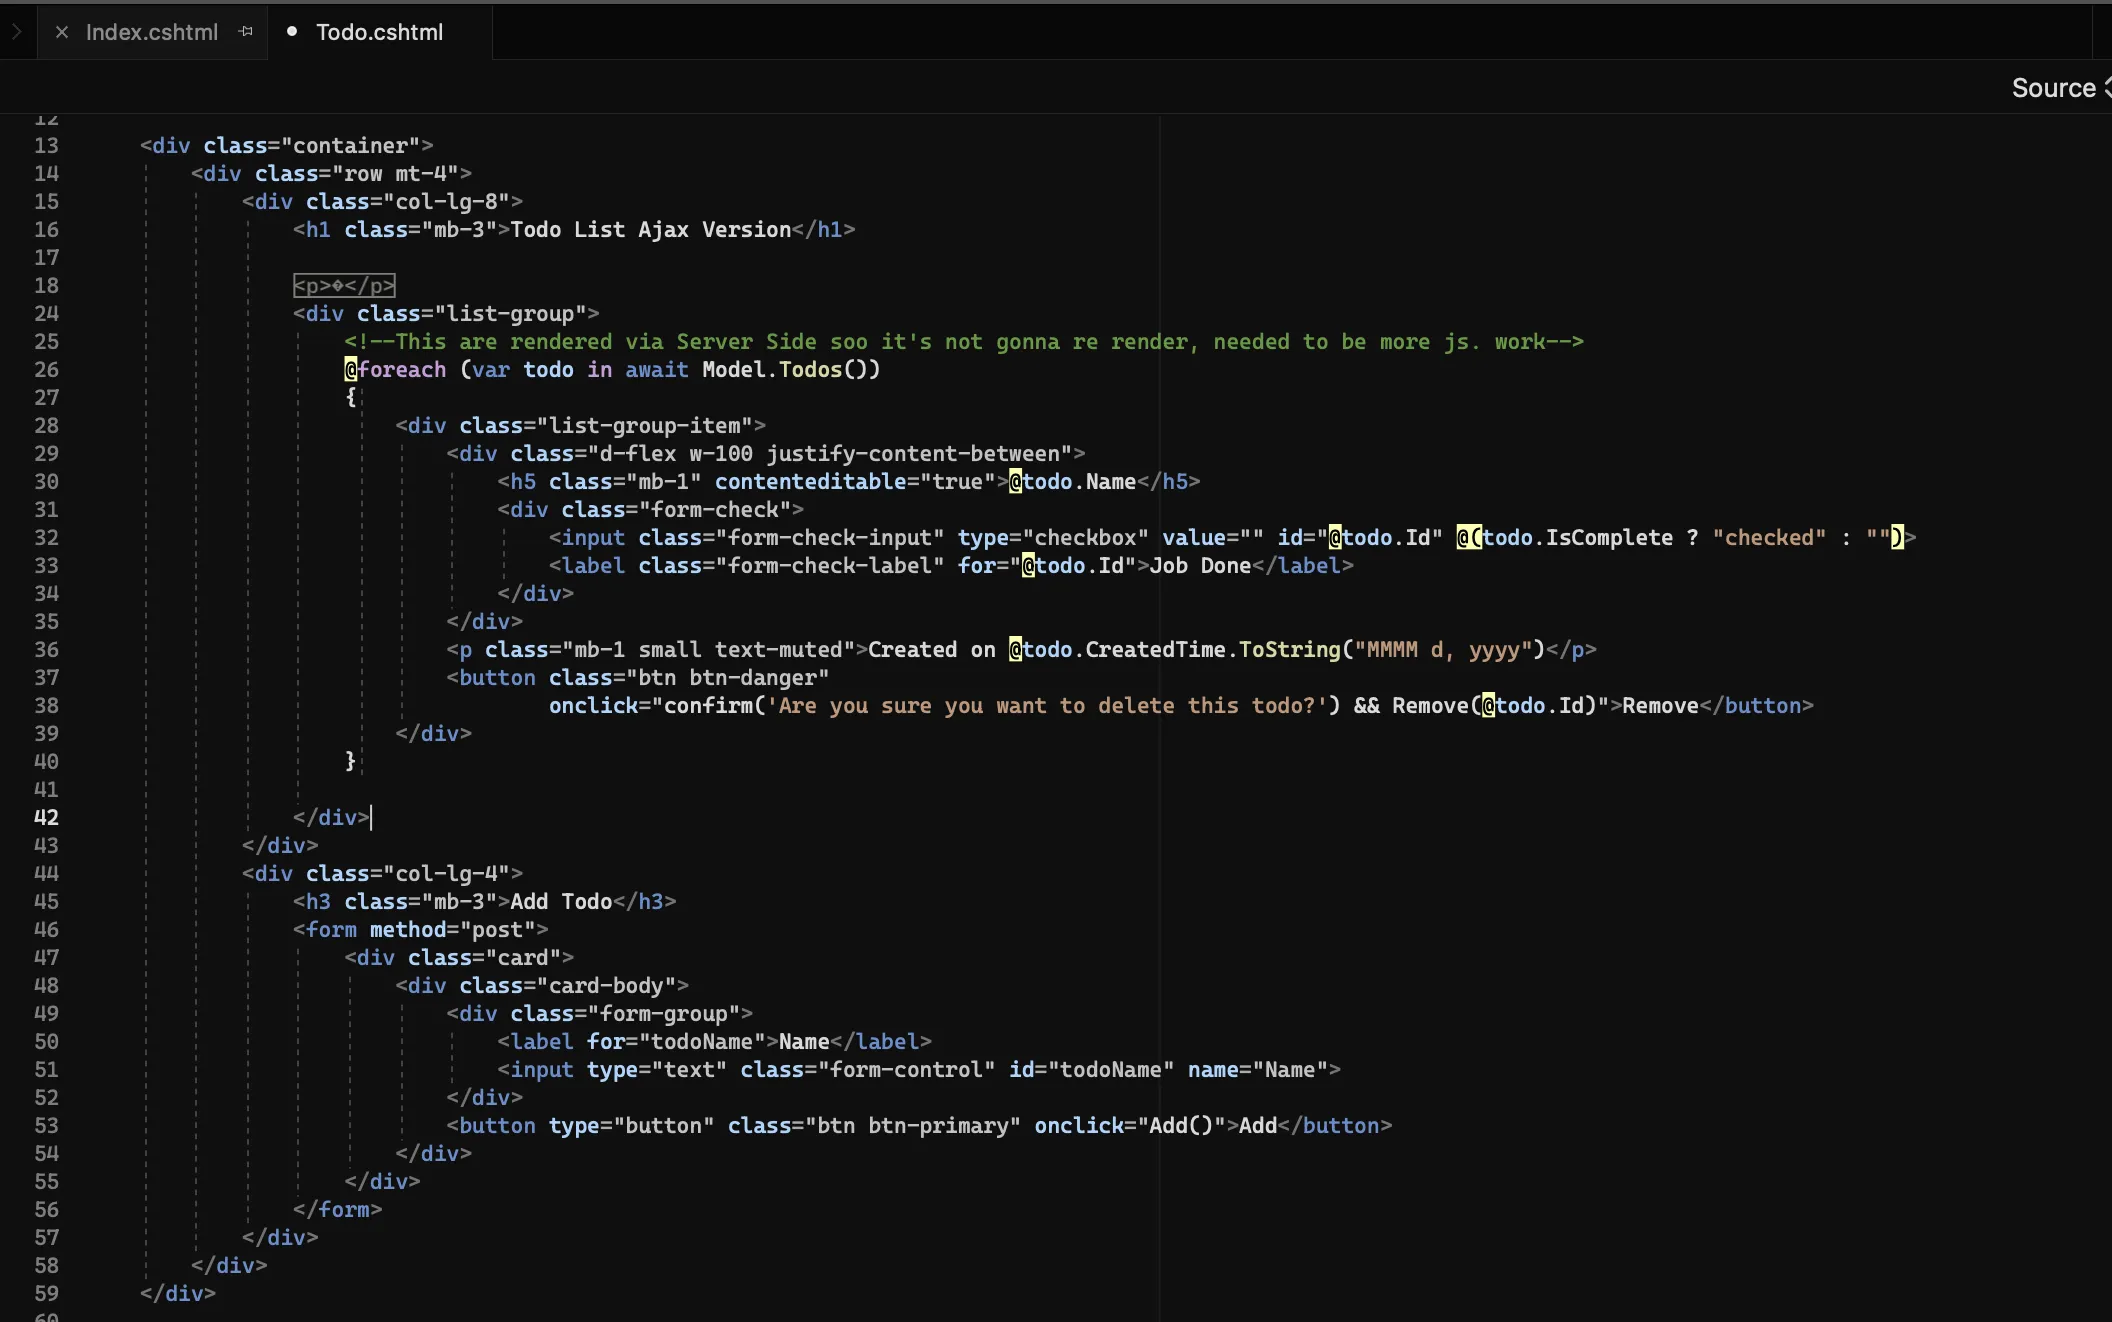
Task: Unpin the Index.cshtml tab via its pin icon
Action: coord(245,31)
